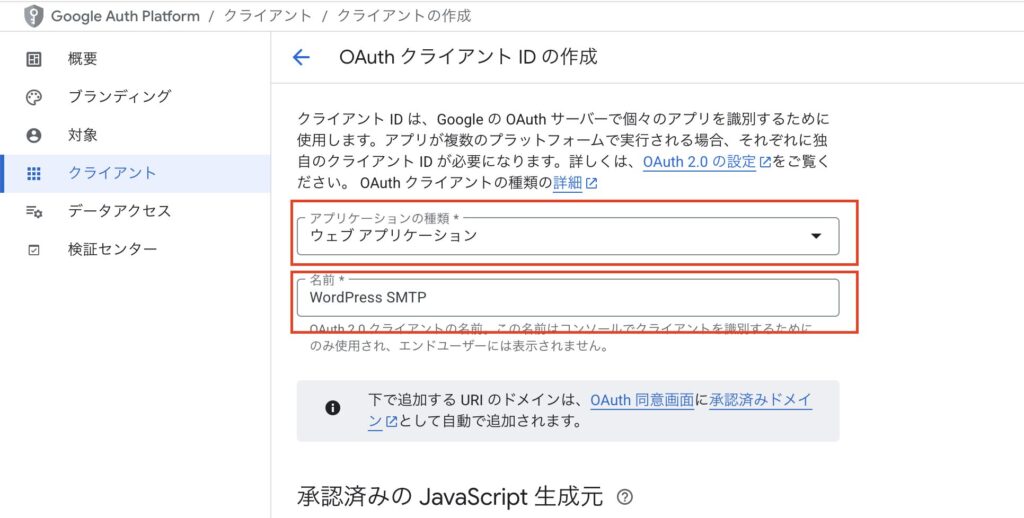Click the 名前 field containing WordPress SMTP
This screenshot has height=518, width=1024.
pos(568,298)
